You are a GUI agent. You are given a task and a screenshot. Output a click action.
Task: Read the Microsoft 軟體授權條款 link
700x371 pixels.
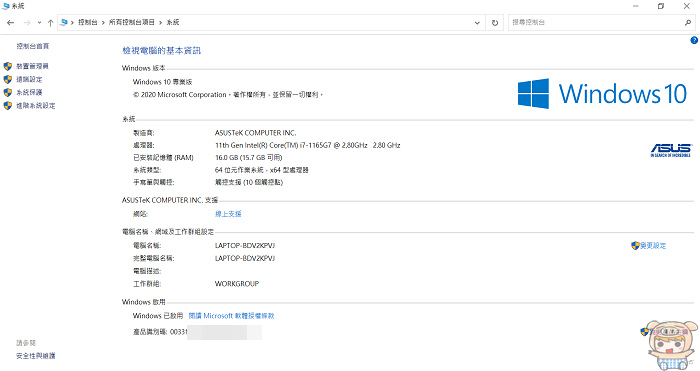pos(231,316)
